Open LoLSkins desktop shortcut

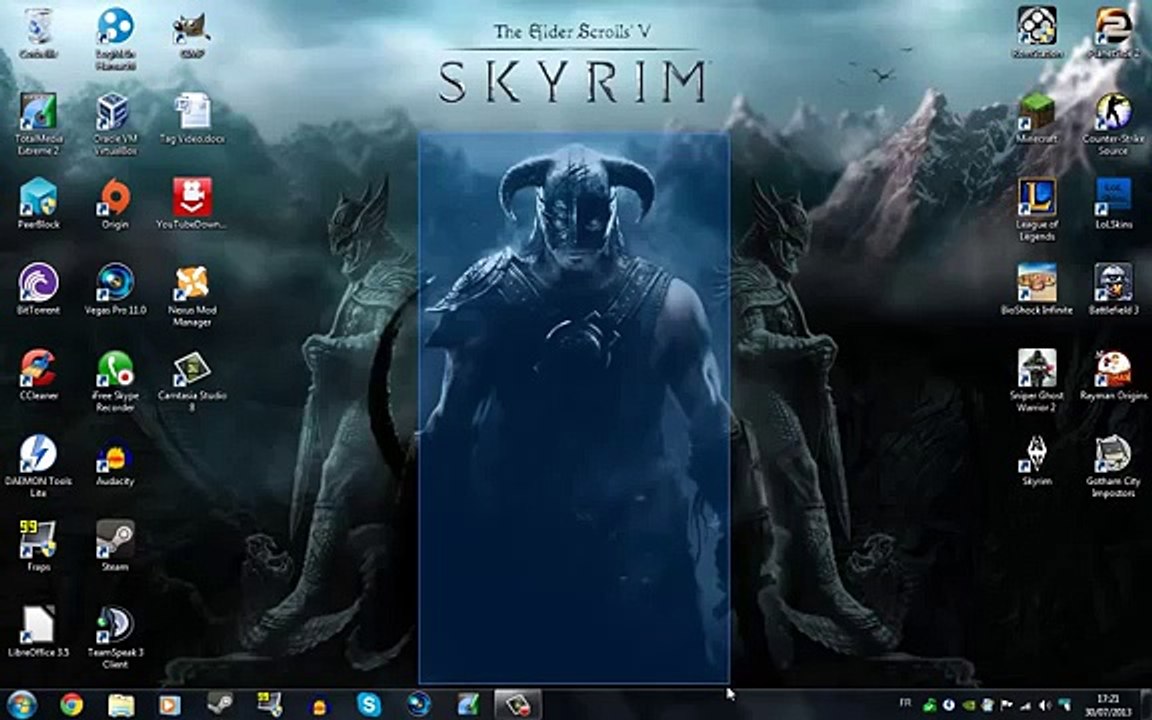[x=1114, y=203]
